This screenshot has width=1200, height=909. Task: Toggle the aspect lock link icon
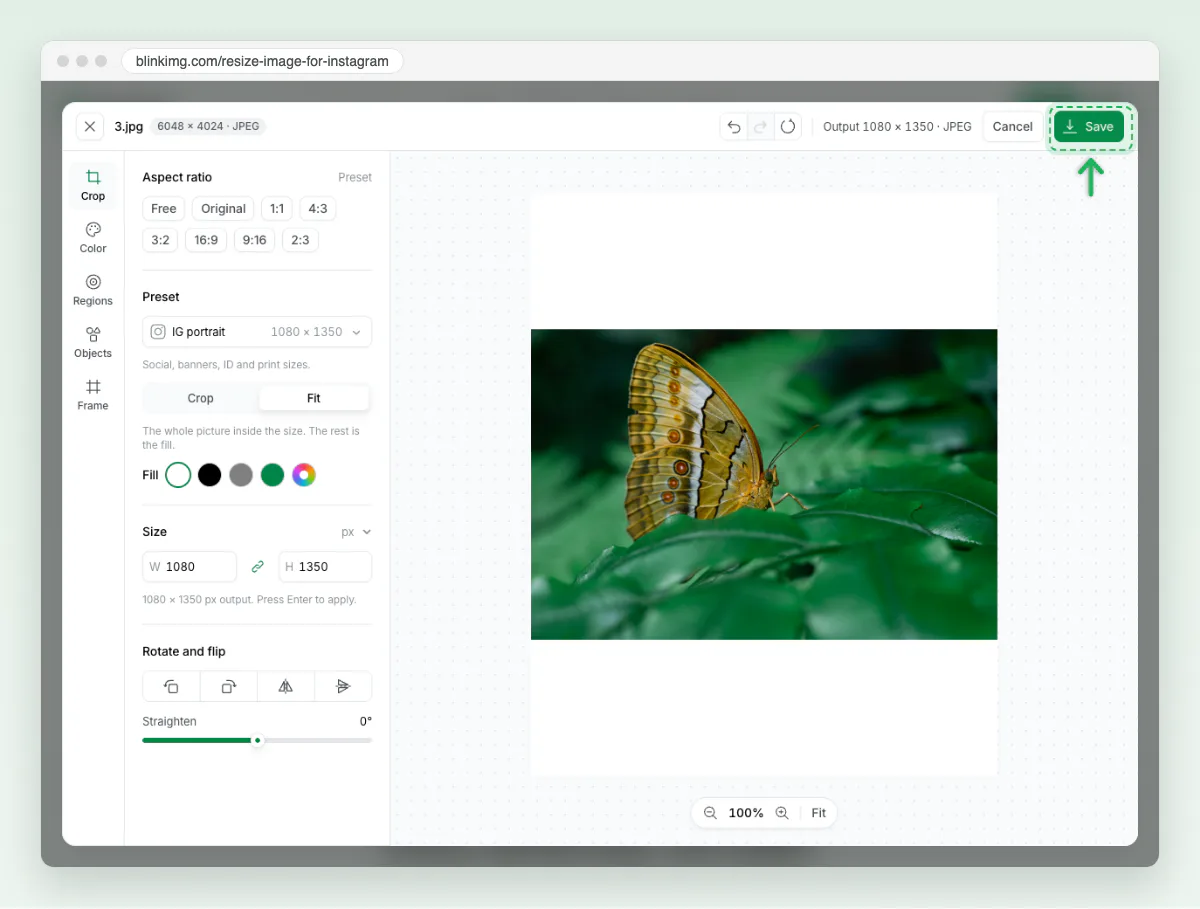coord(258,567)
